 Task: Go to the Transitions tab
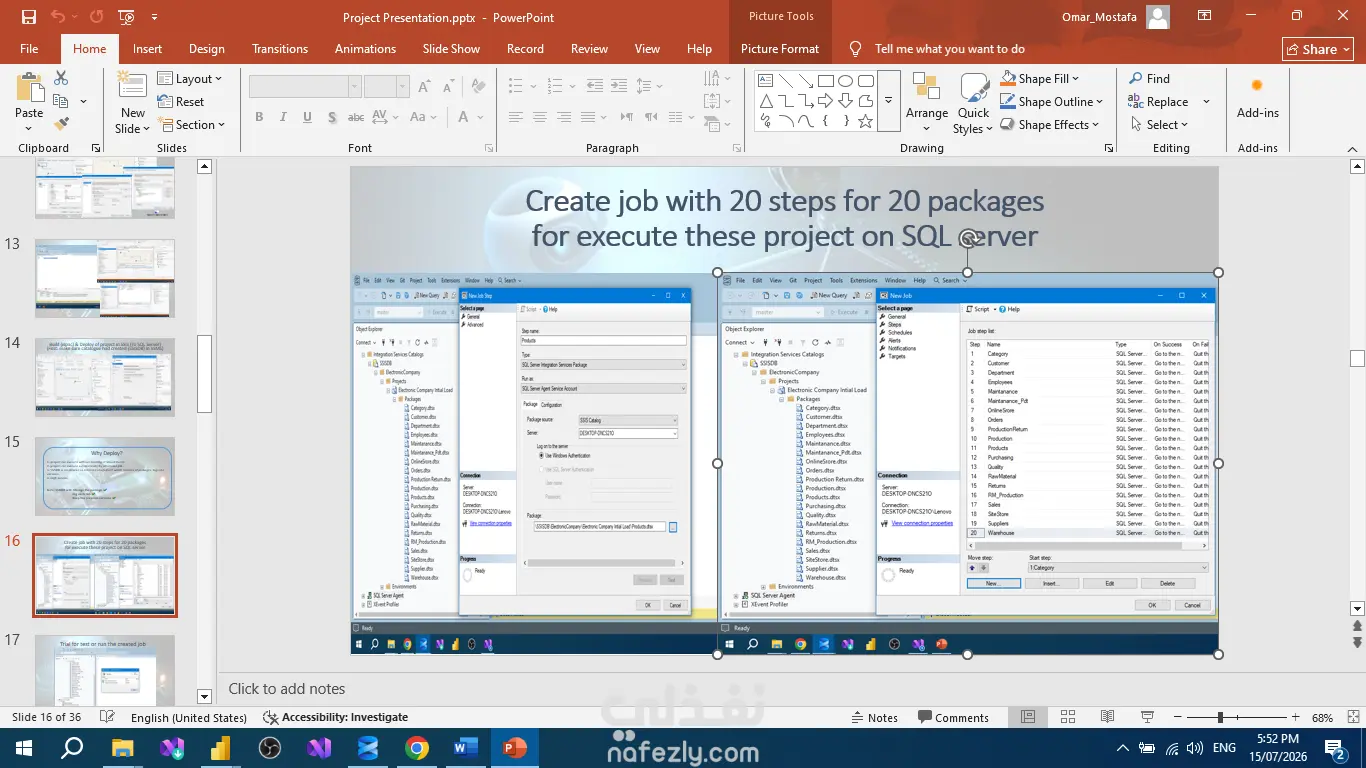(280, 49)
